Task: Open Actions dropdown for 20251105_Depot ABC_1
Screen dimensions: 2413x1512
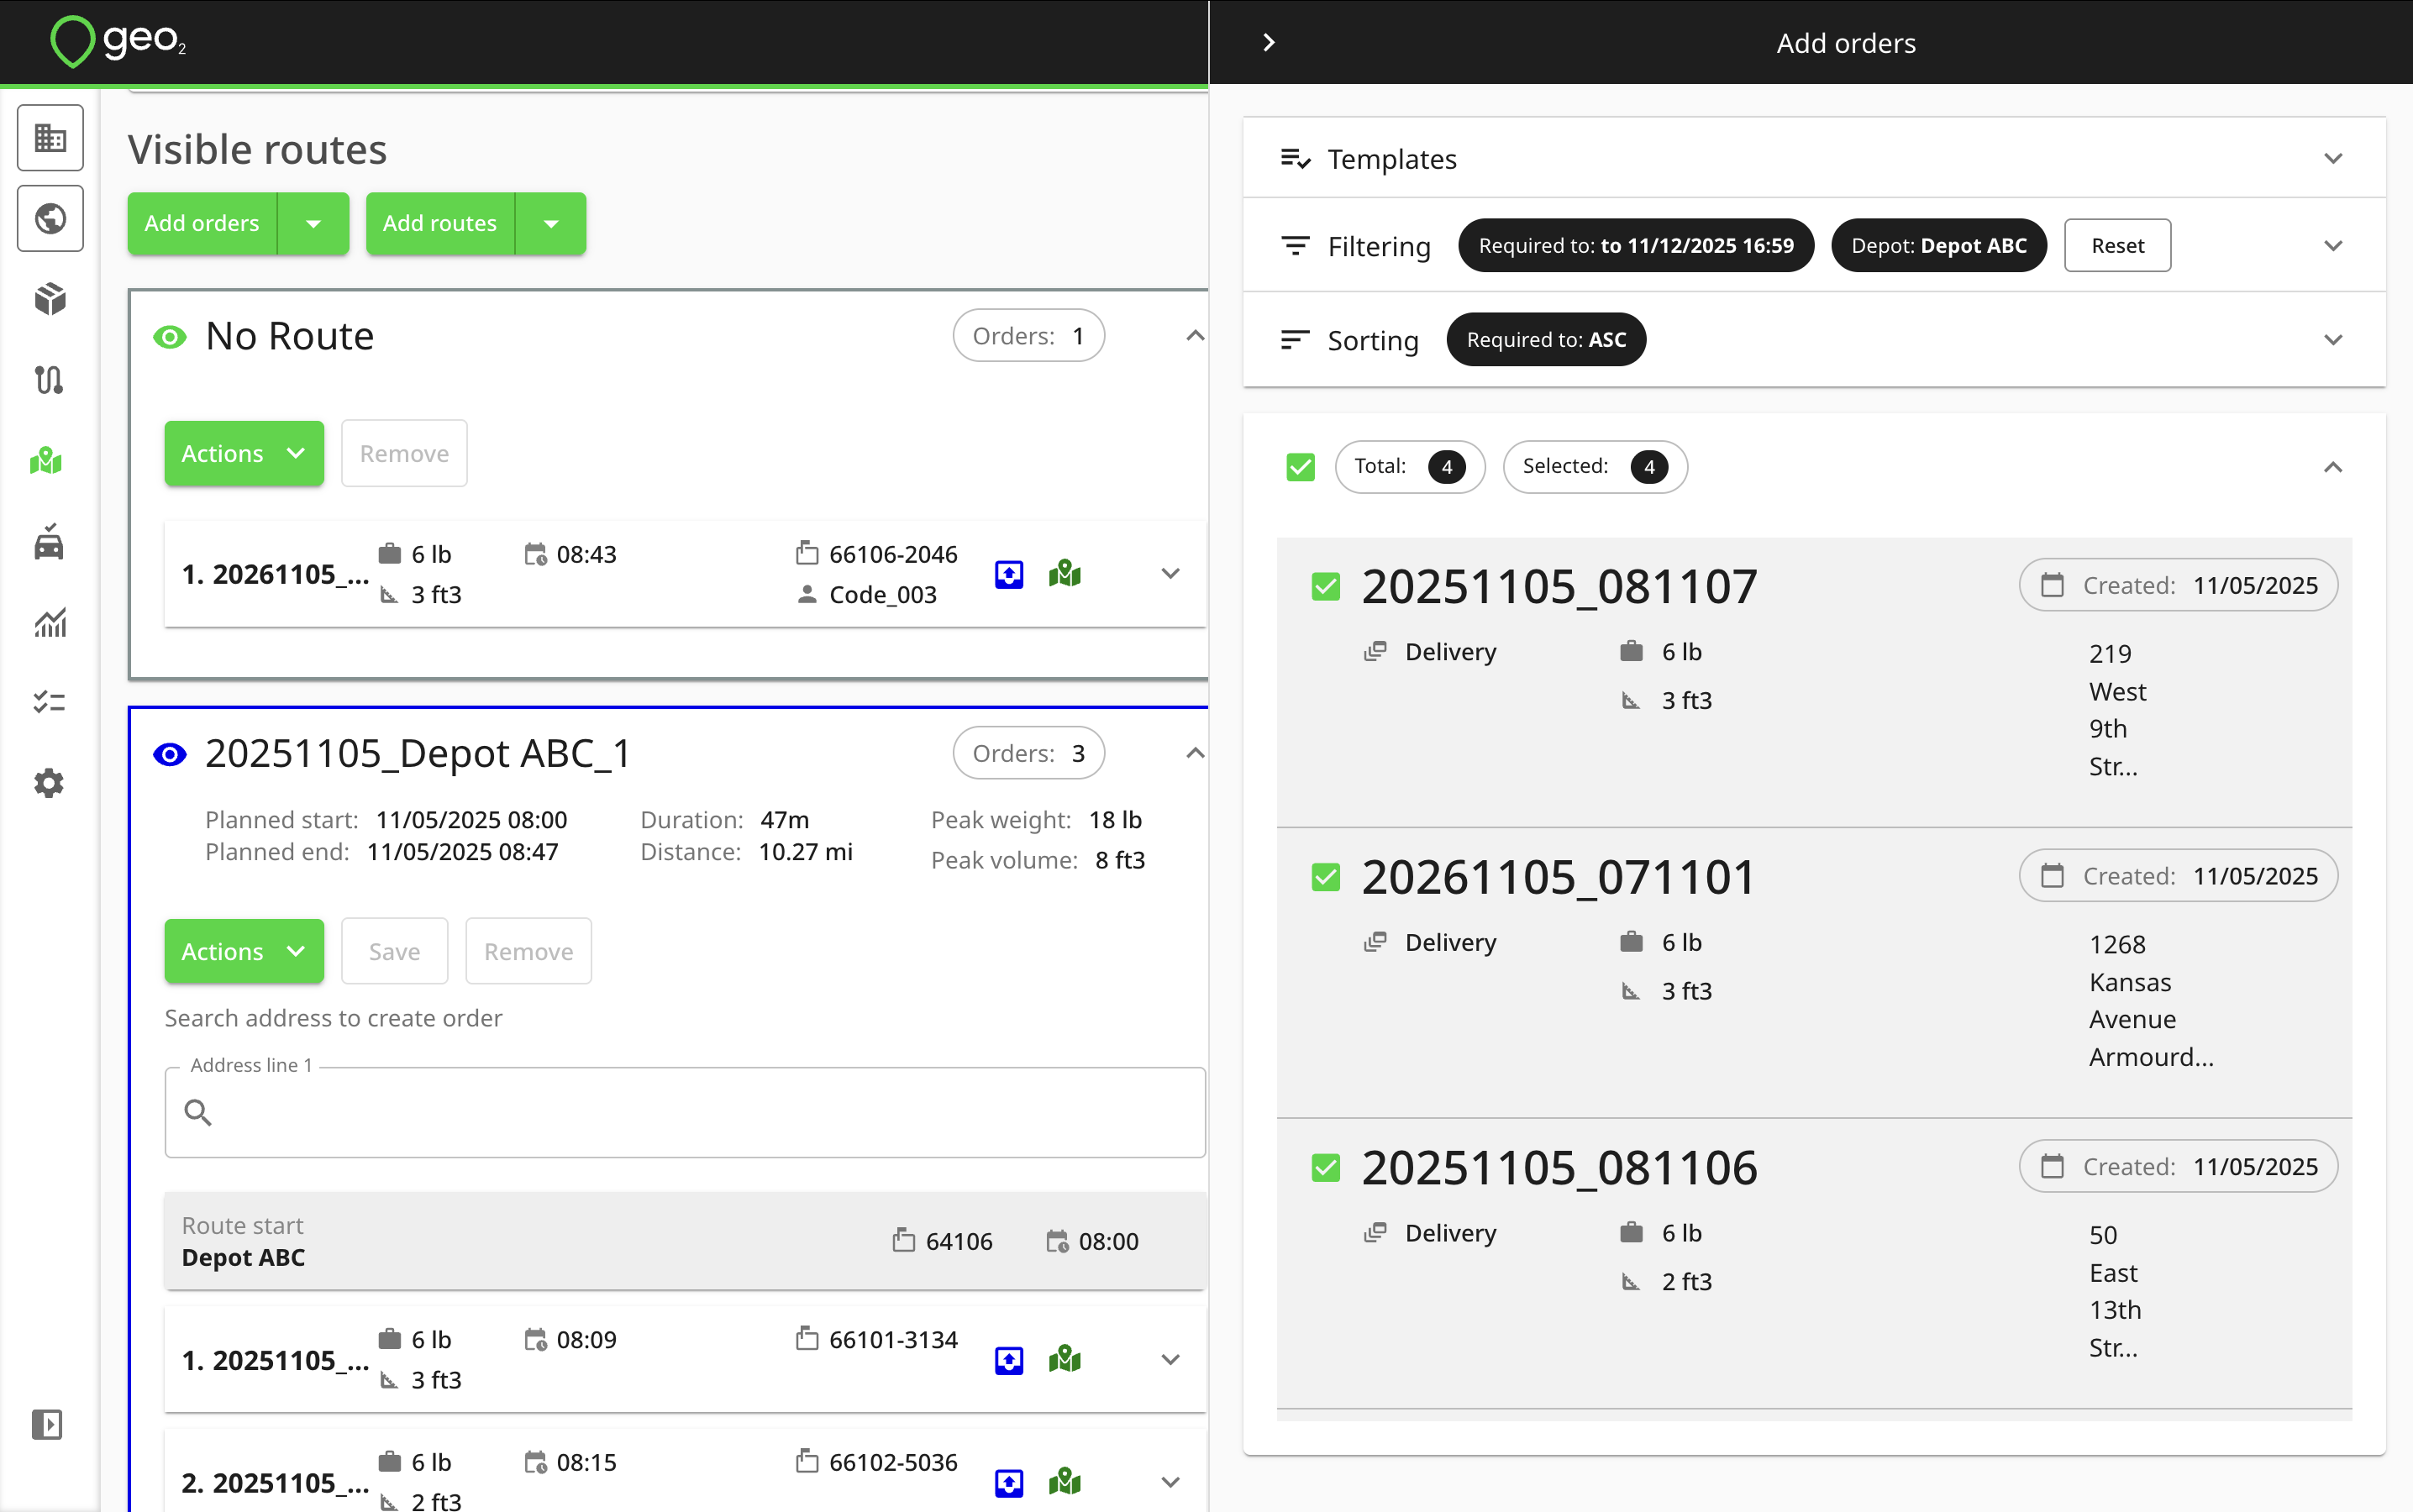Action: pyautogui.click(x=244, y=952)
